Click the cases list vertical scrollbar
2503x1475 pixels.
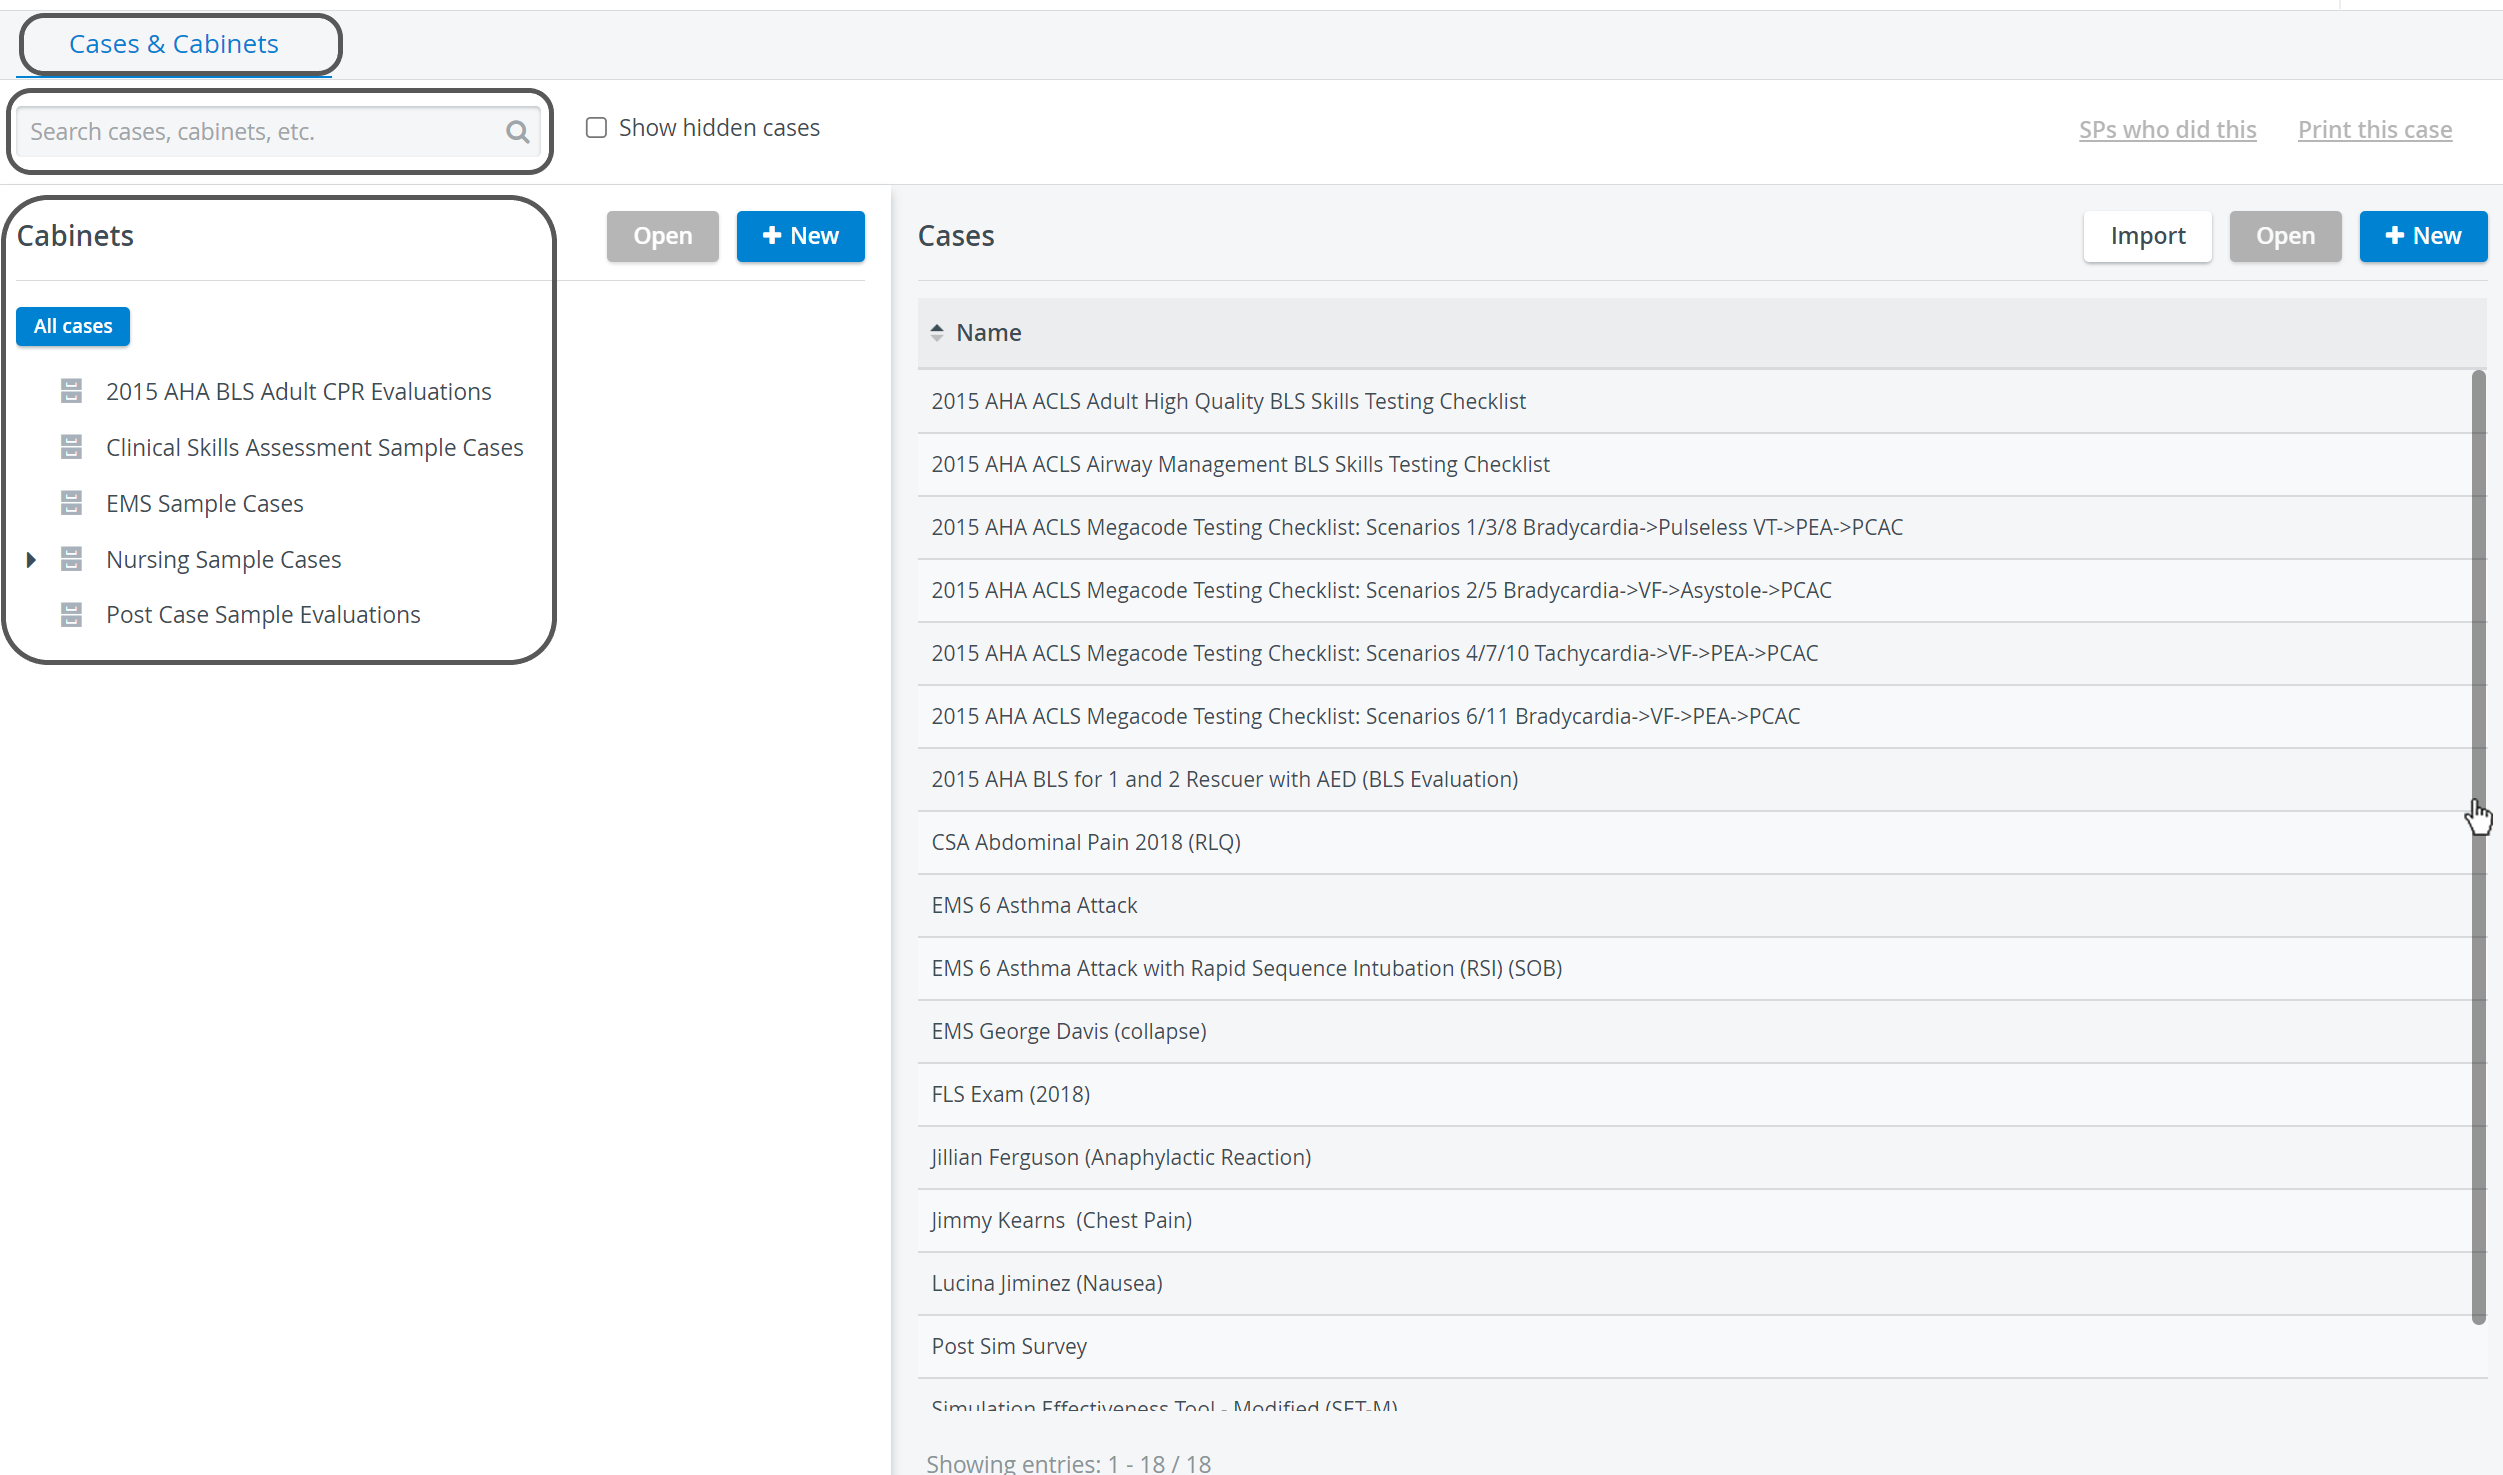(2479, 847)
